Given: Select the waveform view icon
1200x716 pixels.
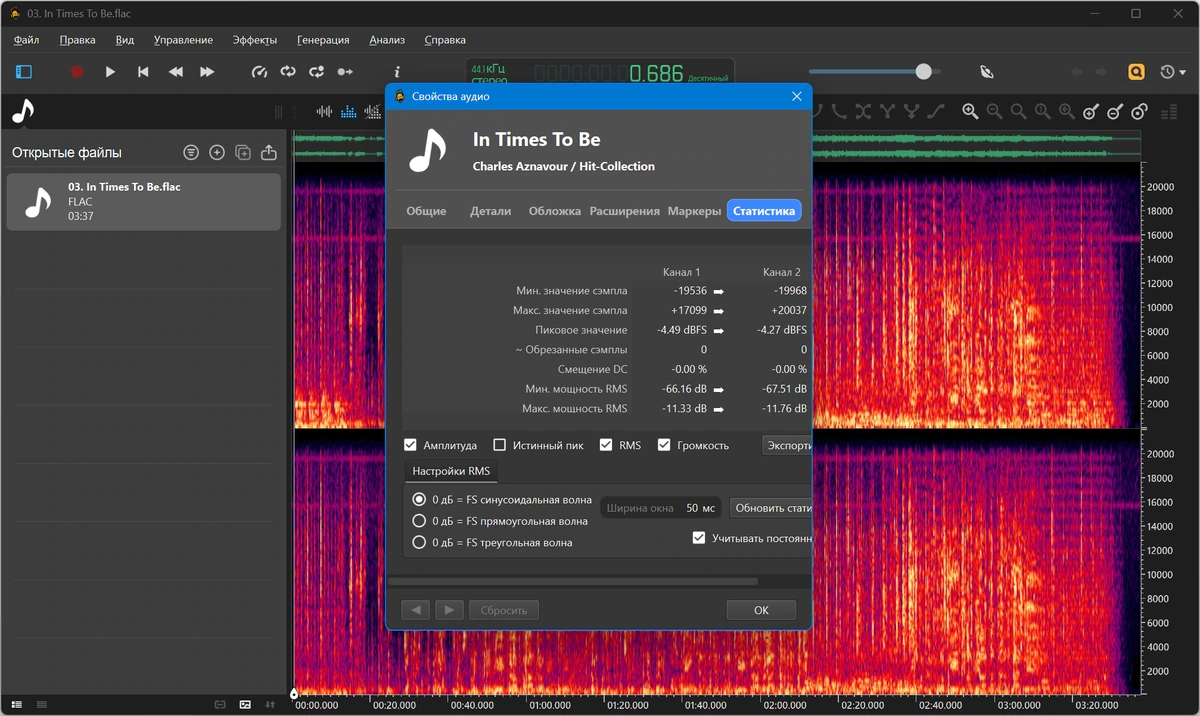Looking at the screenshot, I should (324, 112).
